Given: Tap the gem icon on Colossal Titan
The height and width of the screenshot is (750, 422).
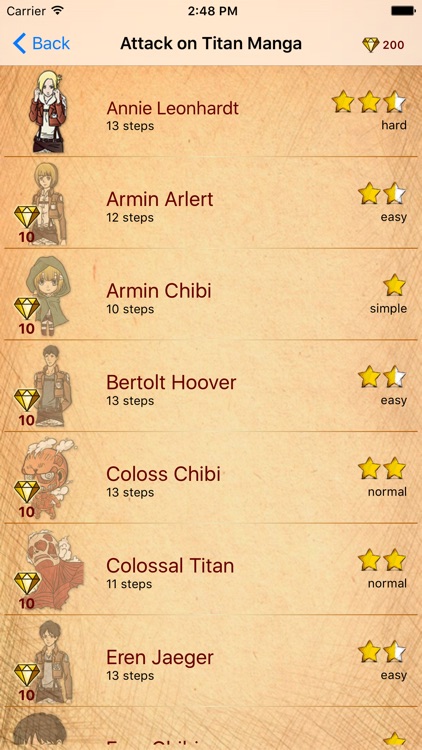Looking at the screenshot, I should (x=27, y=583).
